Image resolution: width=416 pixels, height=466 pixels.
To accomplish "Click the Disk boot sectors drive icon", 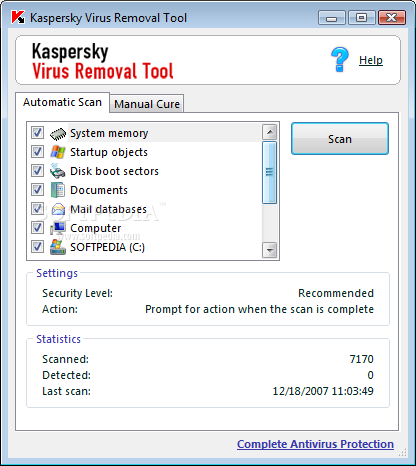I will coord(58,171).
